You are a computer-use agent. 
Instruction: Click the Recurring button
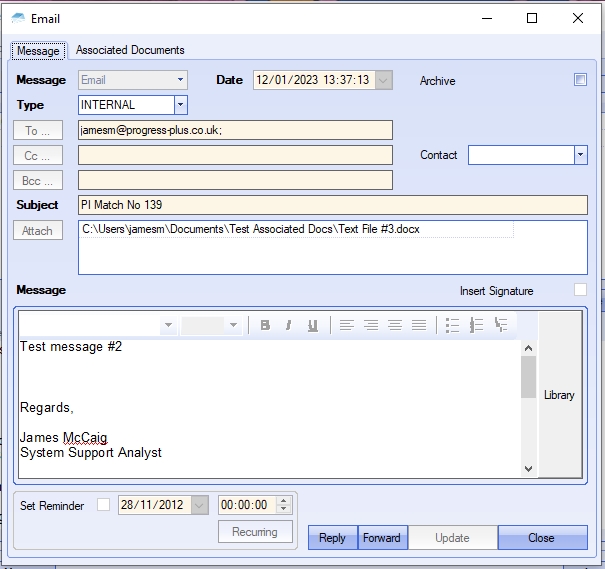point(255,532)
